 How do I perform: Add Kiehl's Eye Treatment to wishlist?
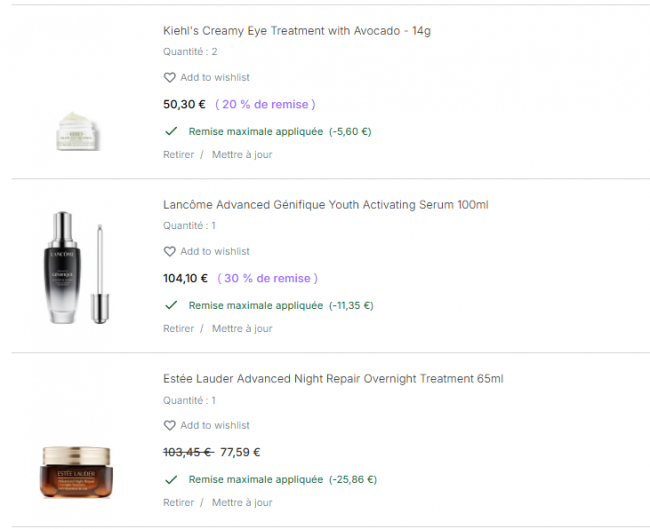point(215,78)
